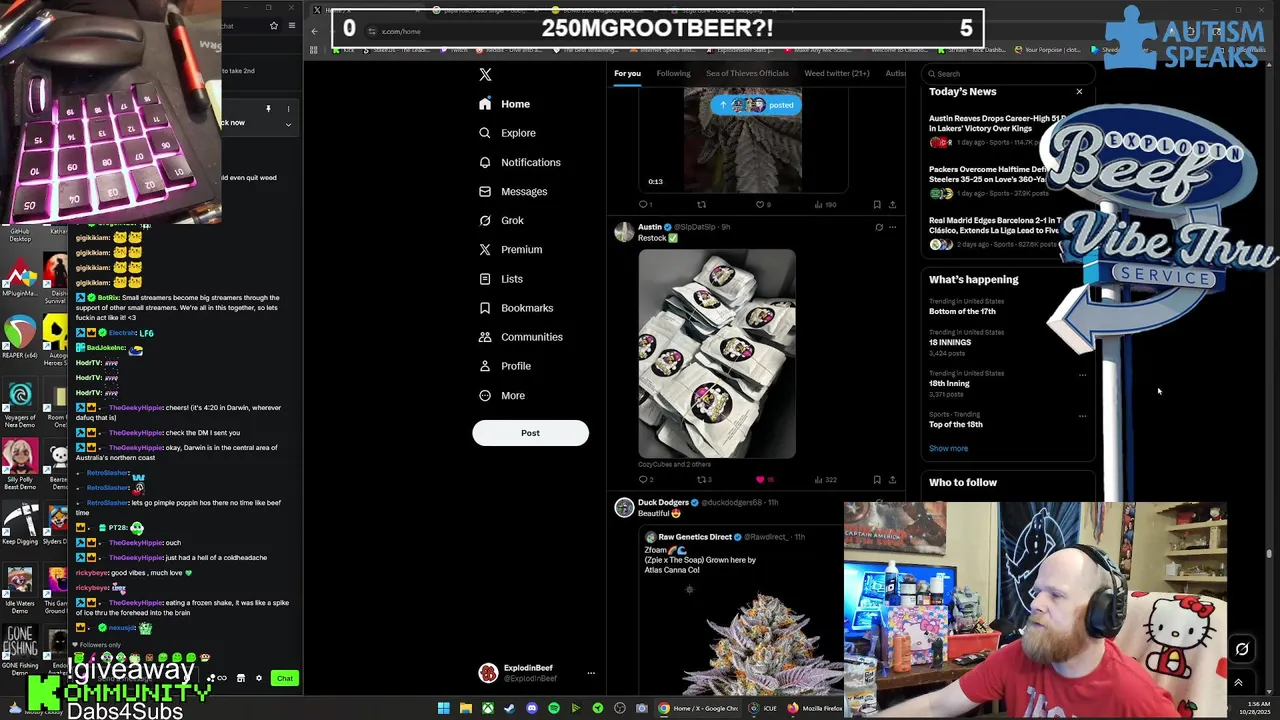Open Grok in the X sidebar
The height and width of the screenshot is (720, 1280).
[501, 220]
